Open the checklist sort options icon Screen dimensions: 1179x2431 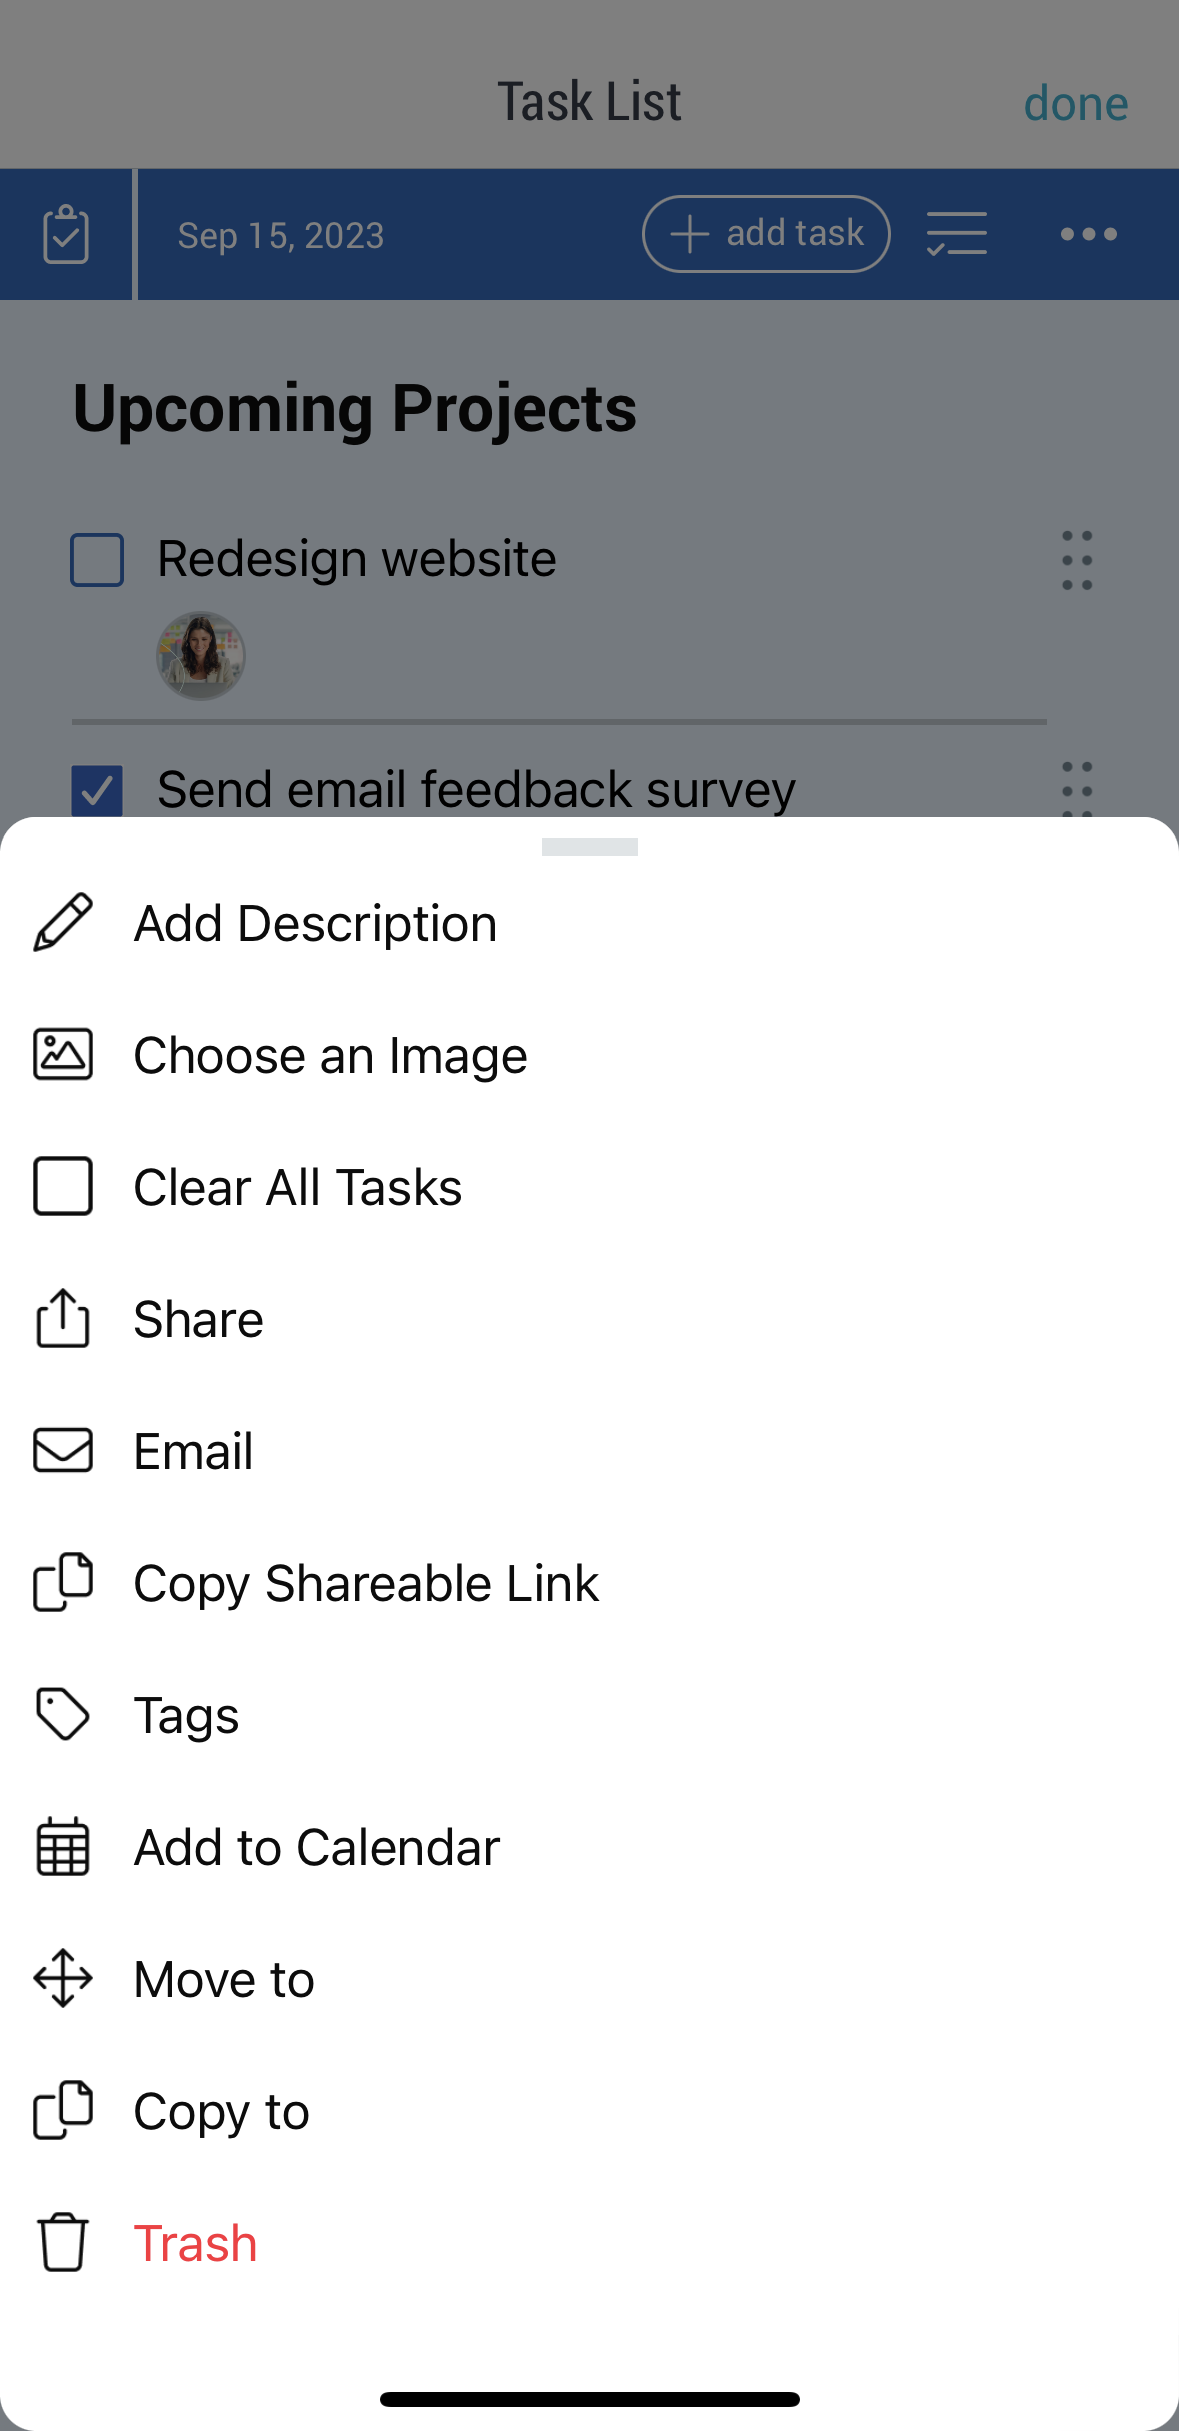(957, 234)
